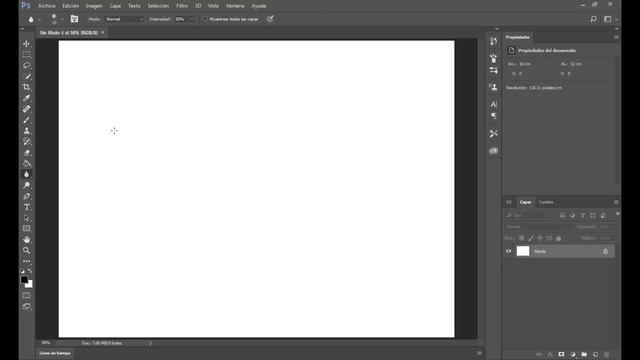This screenshot has height=360, width=640.
Task: Hide the Fondo layer
Action: (x=509, y=251)
